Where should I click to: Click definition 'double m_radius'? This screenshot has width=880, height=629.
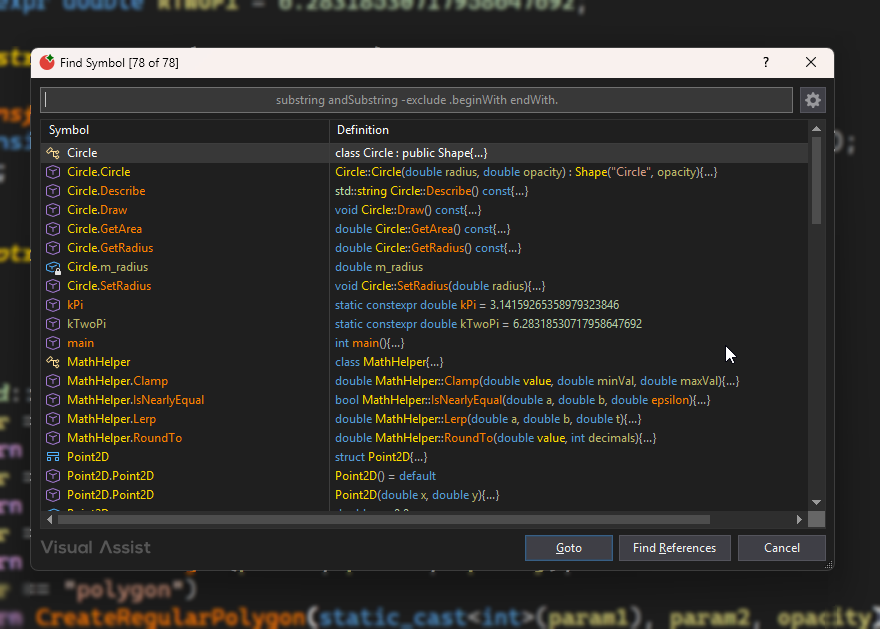coord(379,267)
